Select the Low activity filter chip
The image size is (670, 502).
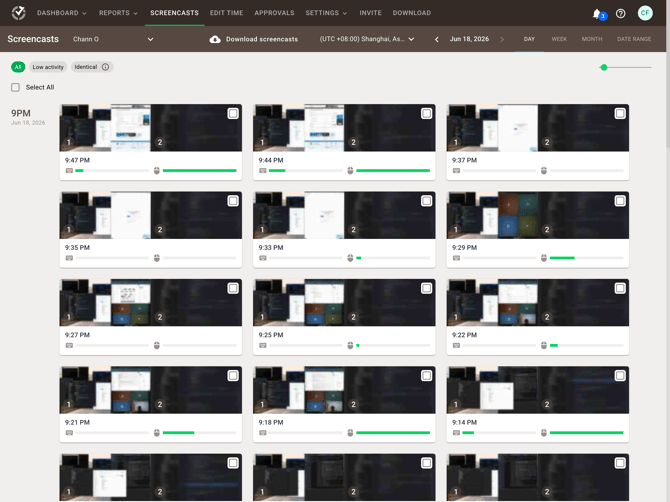pyautogui.click(x=48, y=67)
